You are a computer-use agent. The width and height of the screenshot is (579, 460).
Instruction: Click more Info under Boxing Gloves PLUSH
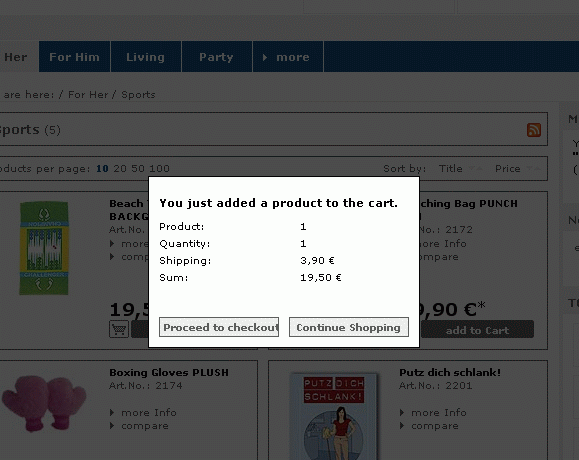click(x=149, y=412)
